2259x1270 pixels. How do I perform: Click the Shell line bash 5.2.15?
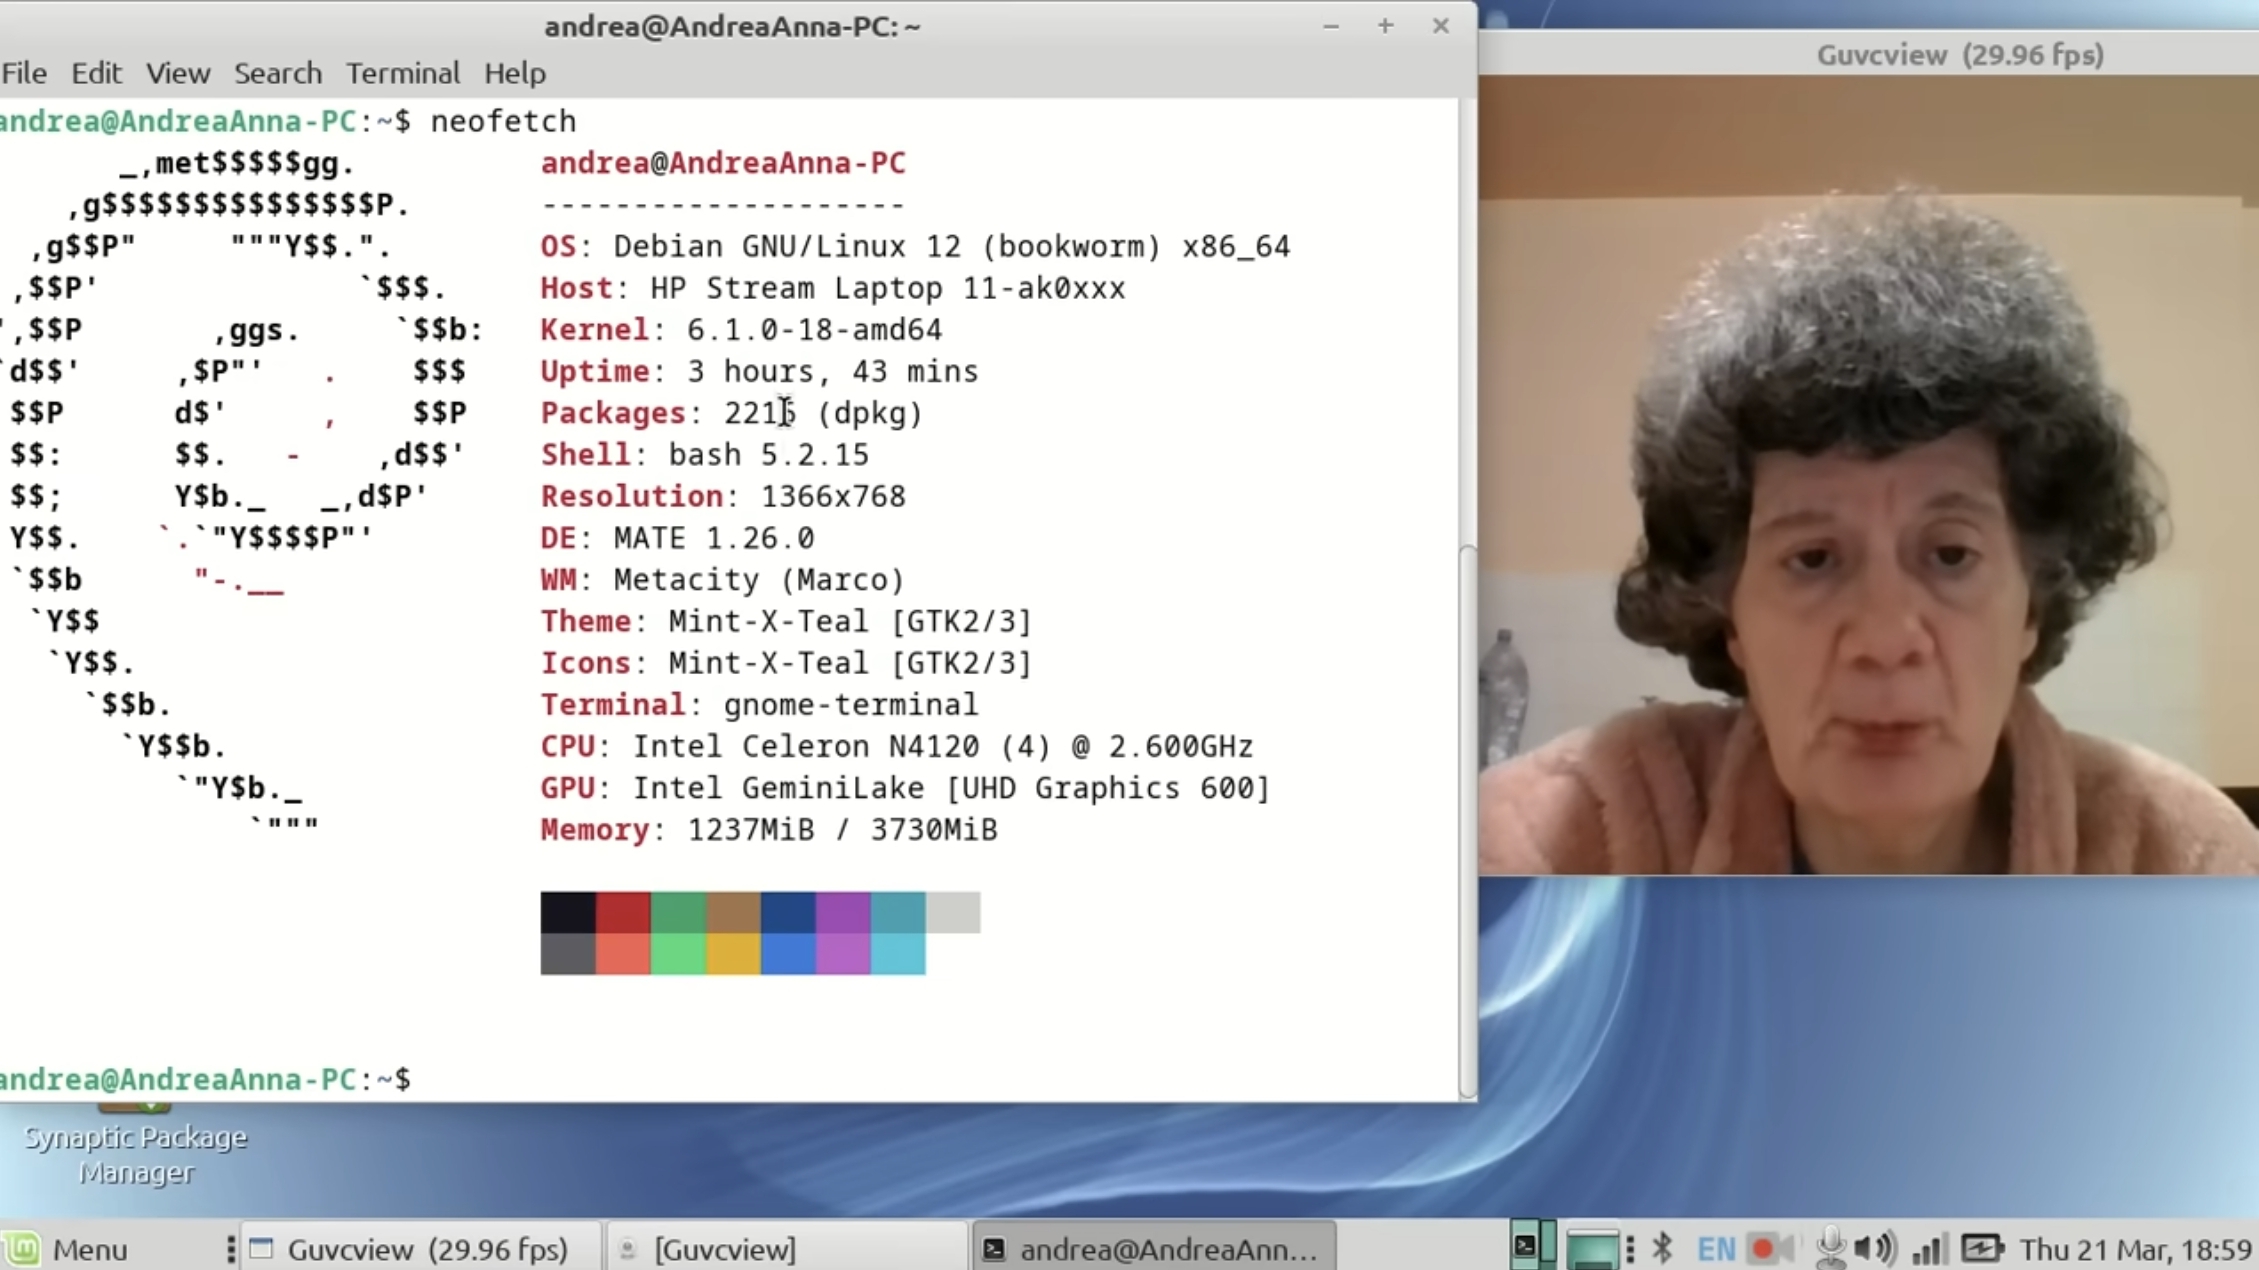point(705,455)
